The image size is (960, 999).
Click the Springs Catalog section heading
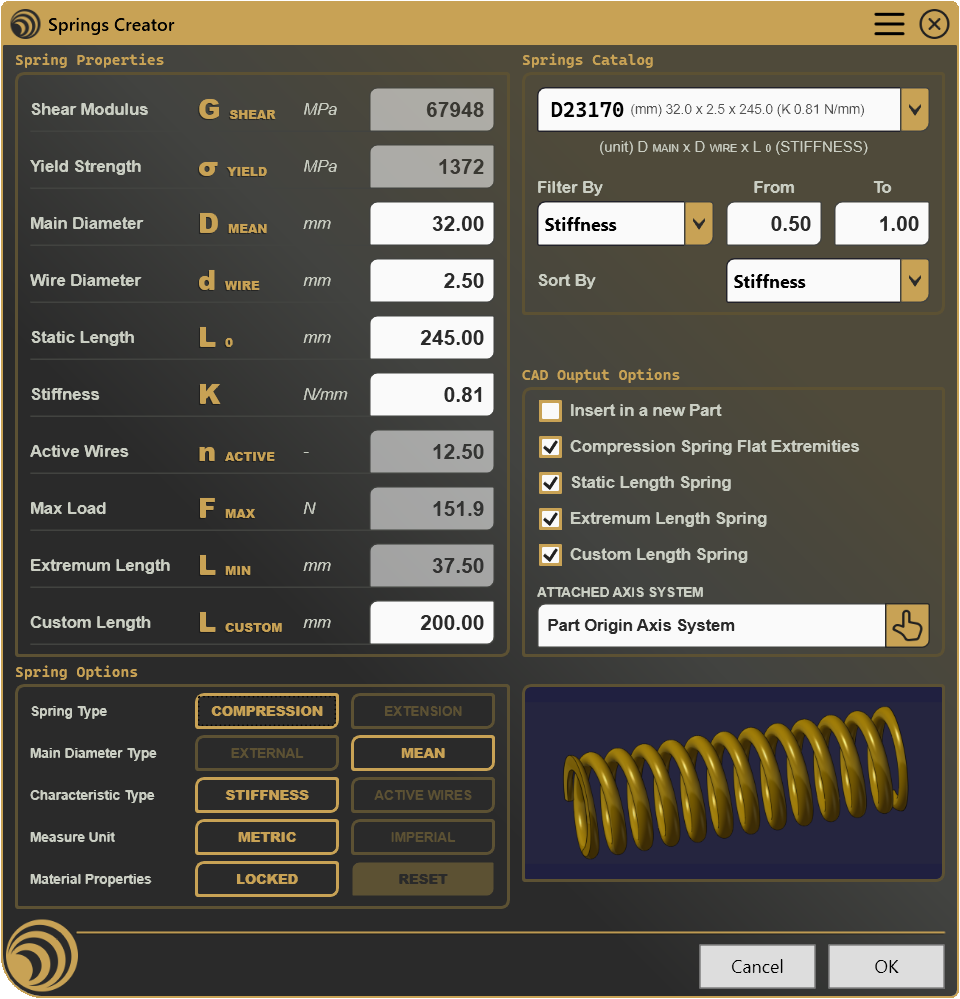[587, 61]
